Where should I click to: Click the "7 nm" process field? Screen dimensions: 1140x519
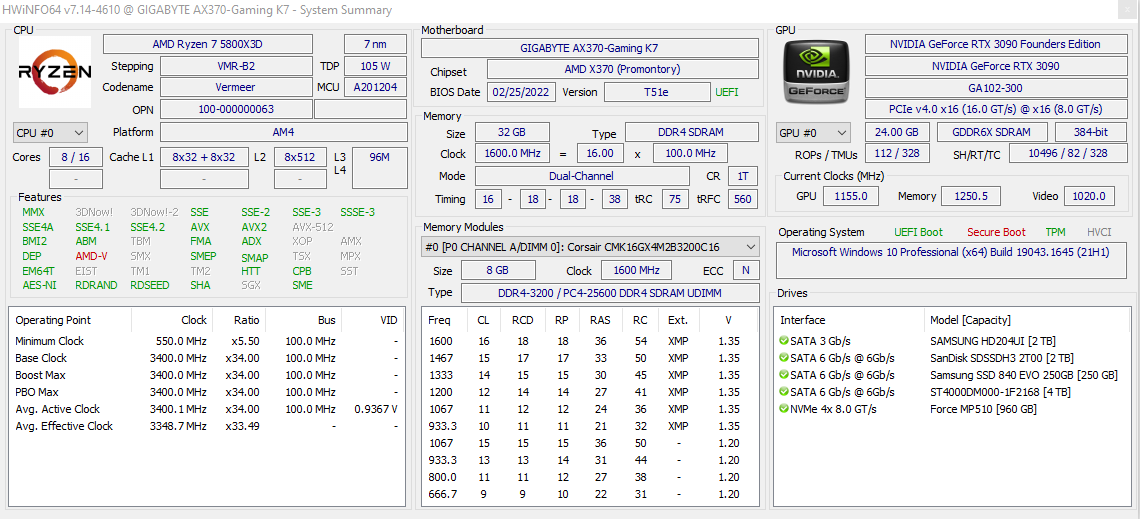coord(375,44)
